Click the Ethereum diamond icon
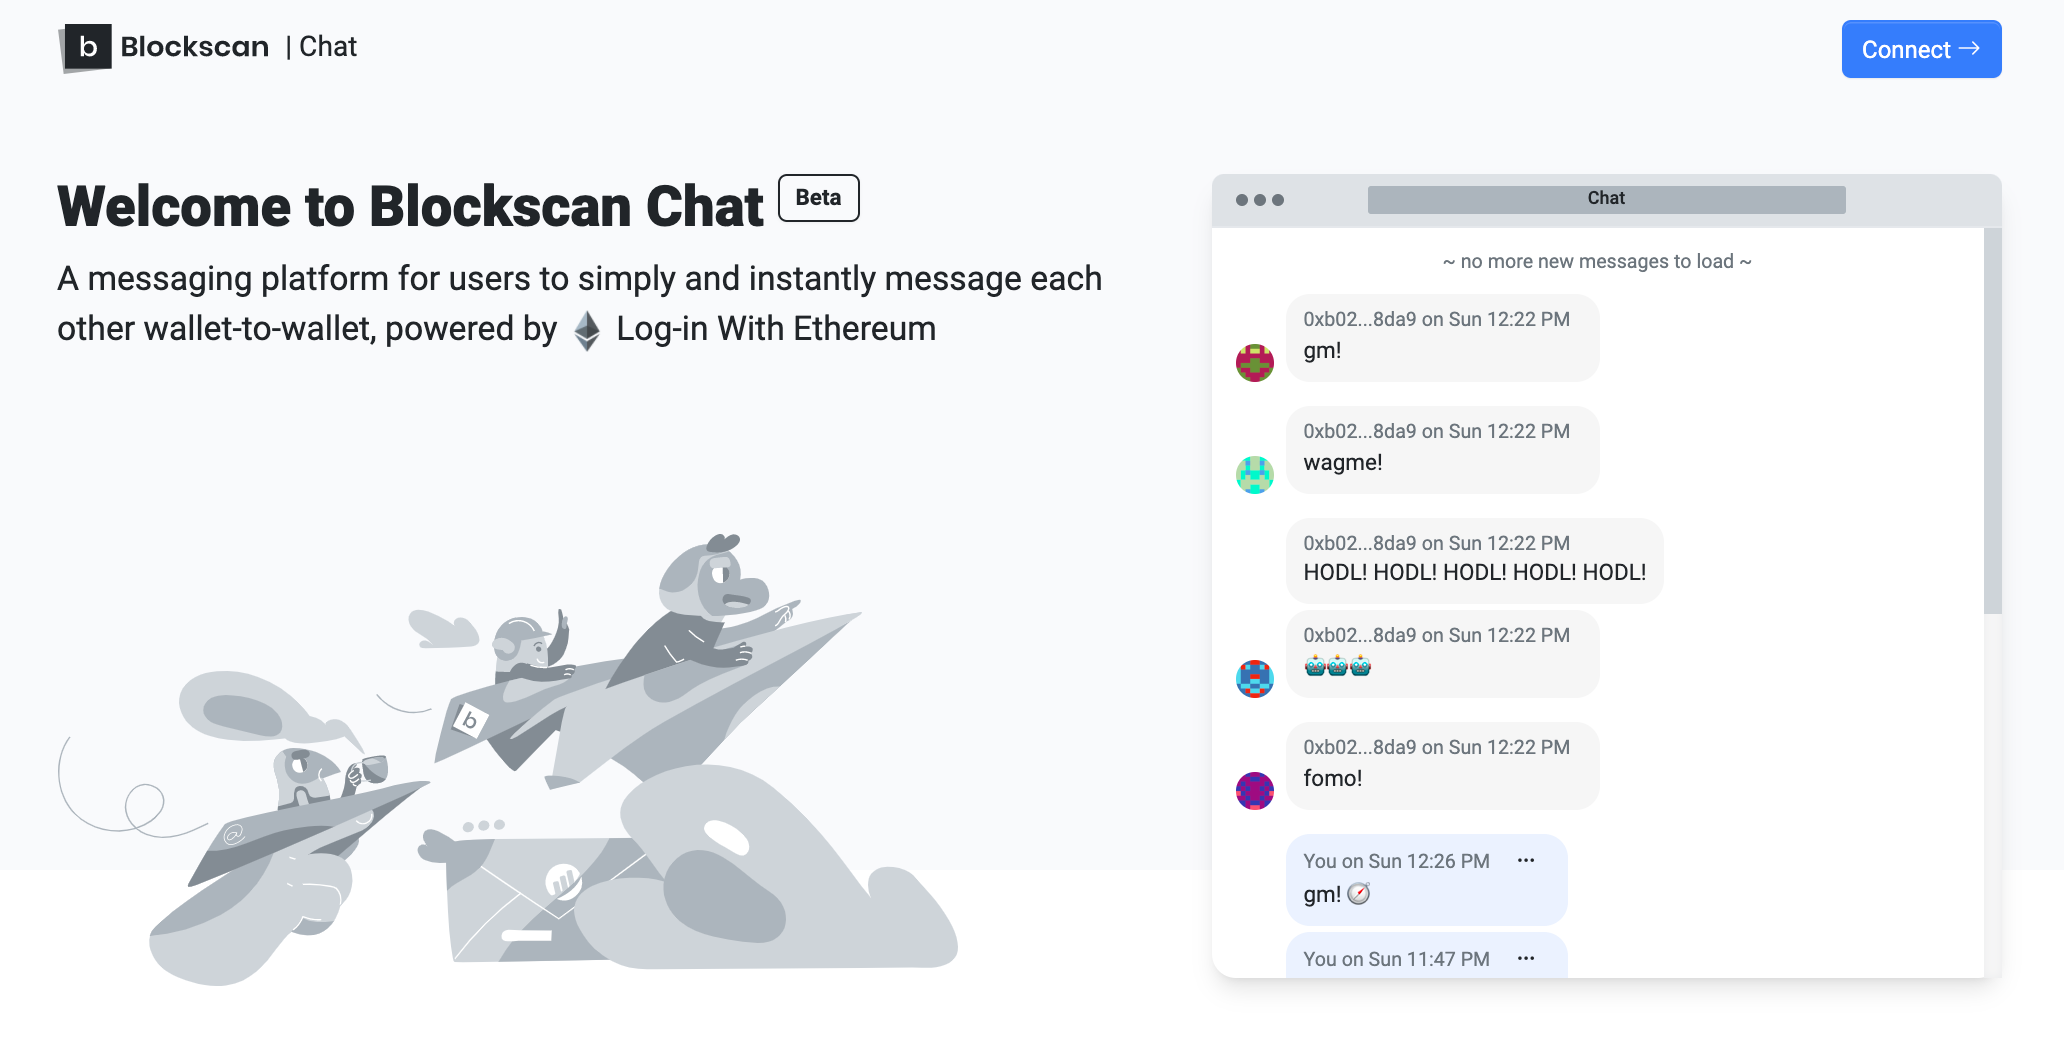 [587, 330]
